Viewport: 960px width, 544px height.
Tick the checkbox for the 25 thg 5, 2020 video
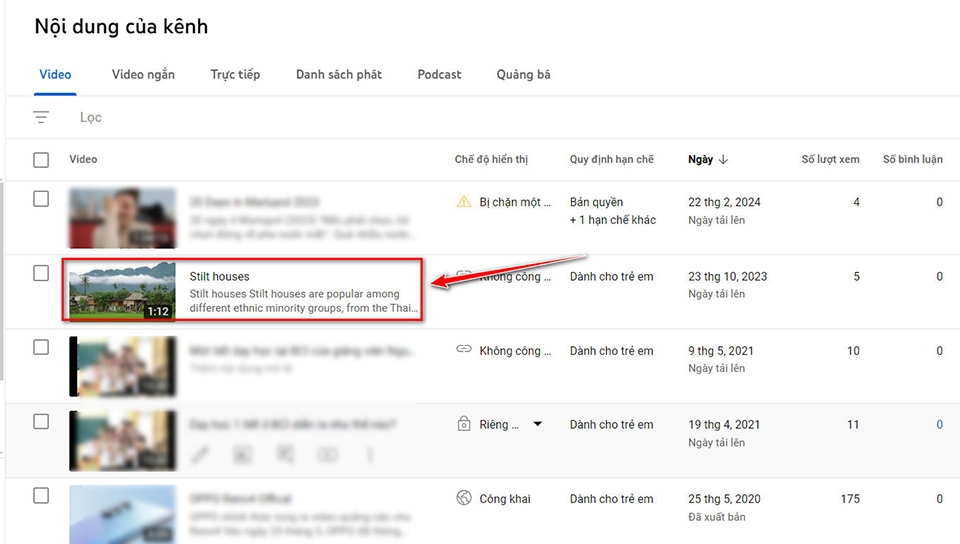[x=41, y=496]
